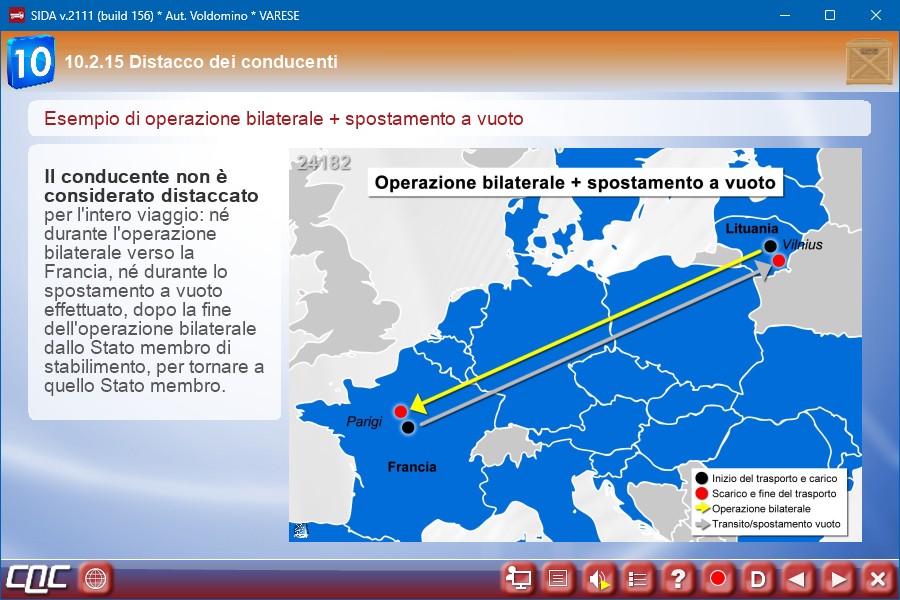Click the 'Esempio di operazione bilaterale' subtitle bar

point(449,119)
